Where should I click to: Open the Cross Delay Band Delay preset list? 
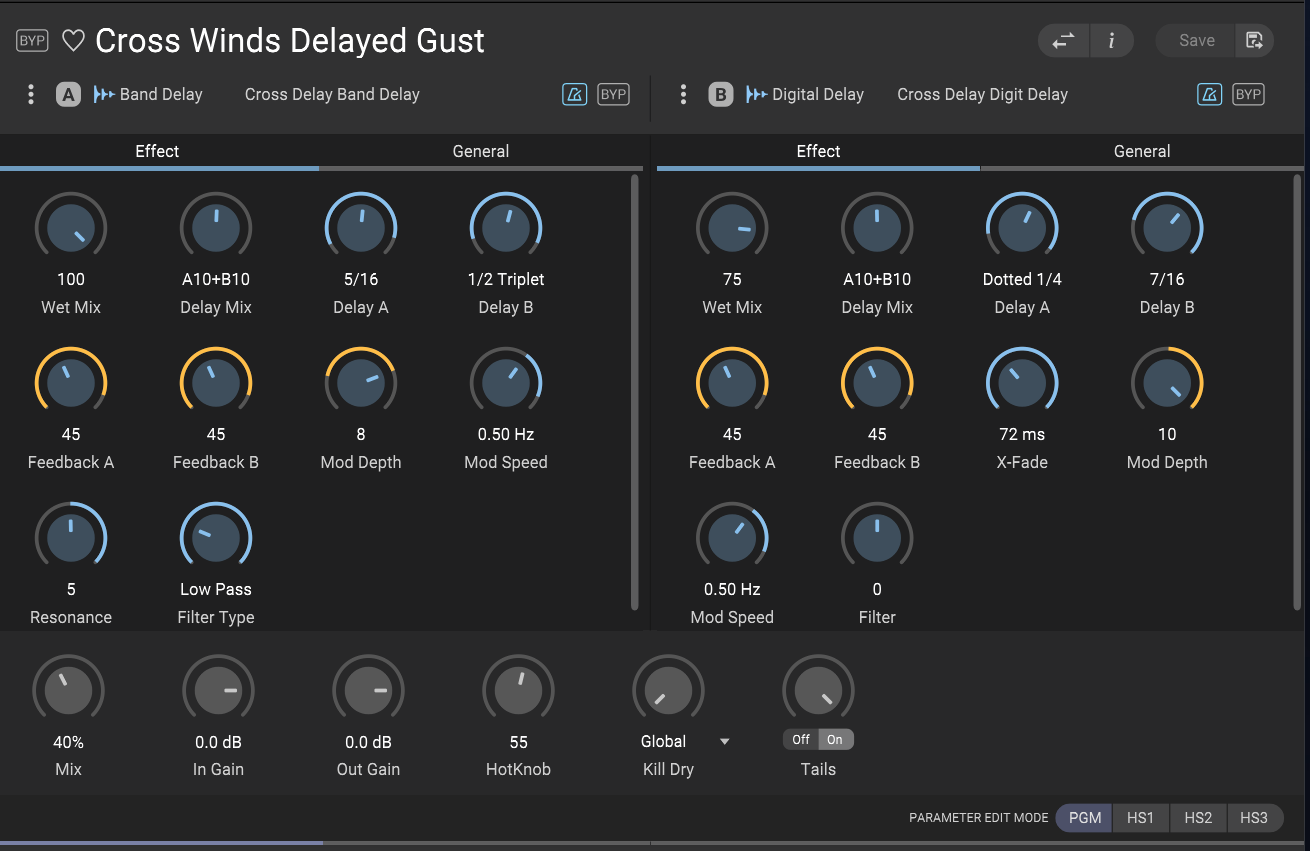tap(332, 95)
